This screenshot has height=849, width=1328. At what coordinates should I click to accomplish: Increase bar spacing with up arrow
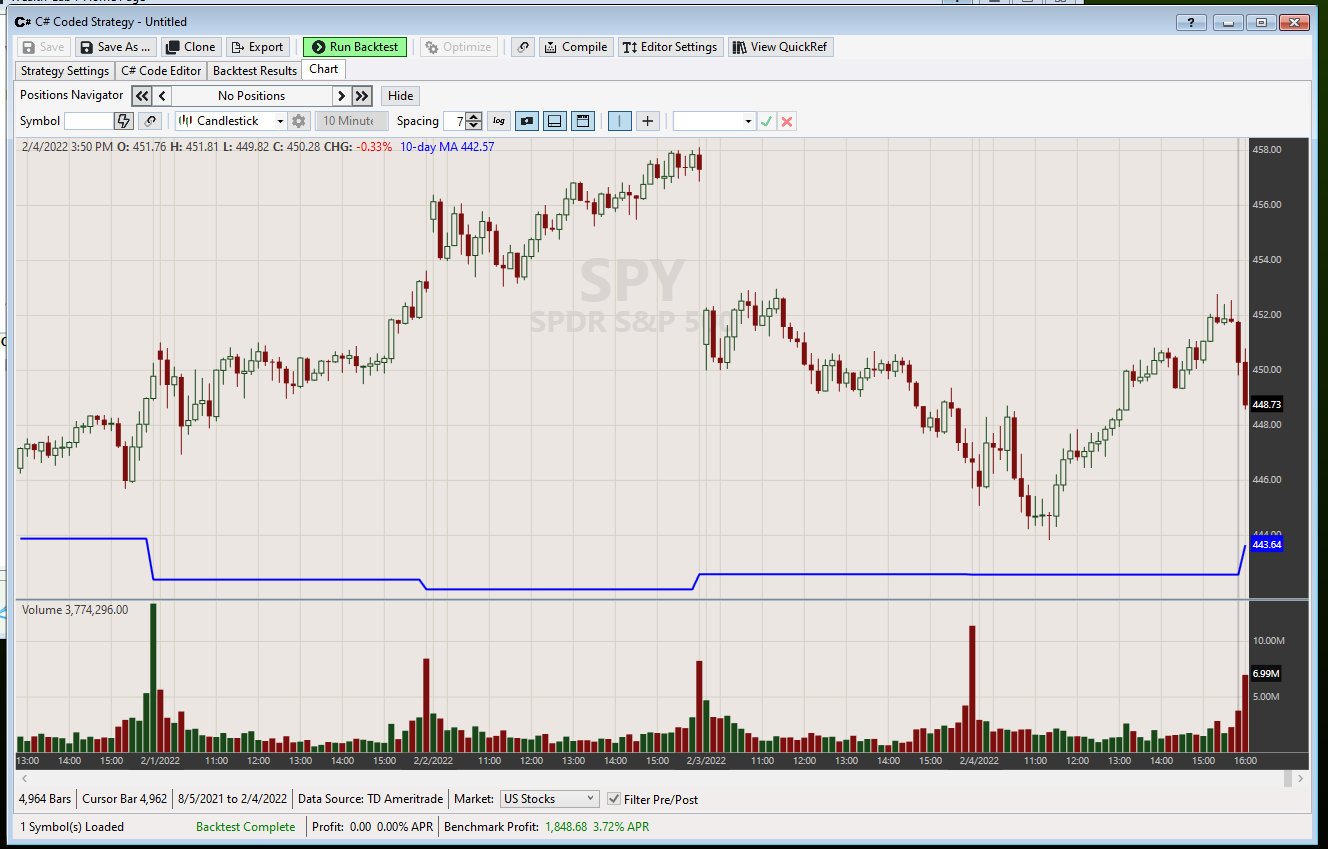(474, 116)
